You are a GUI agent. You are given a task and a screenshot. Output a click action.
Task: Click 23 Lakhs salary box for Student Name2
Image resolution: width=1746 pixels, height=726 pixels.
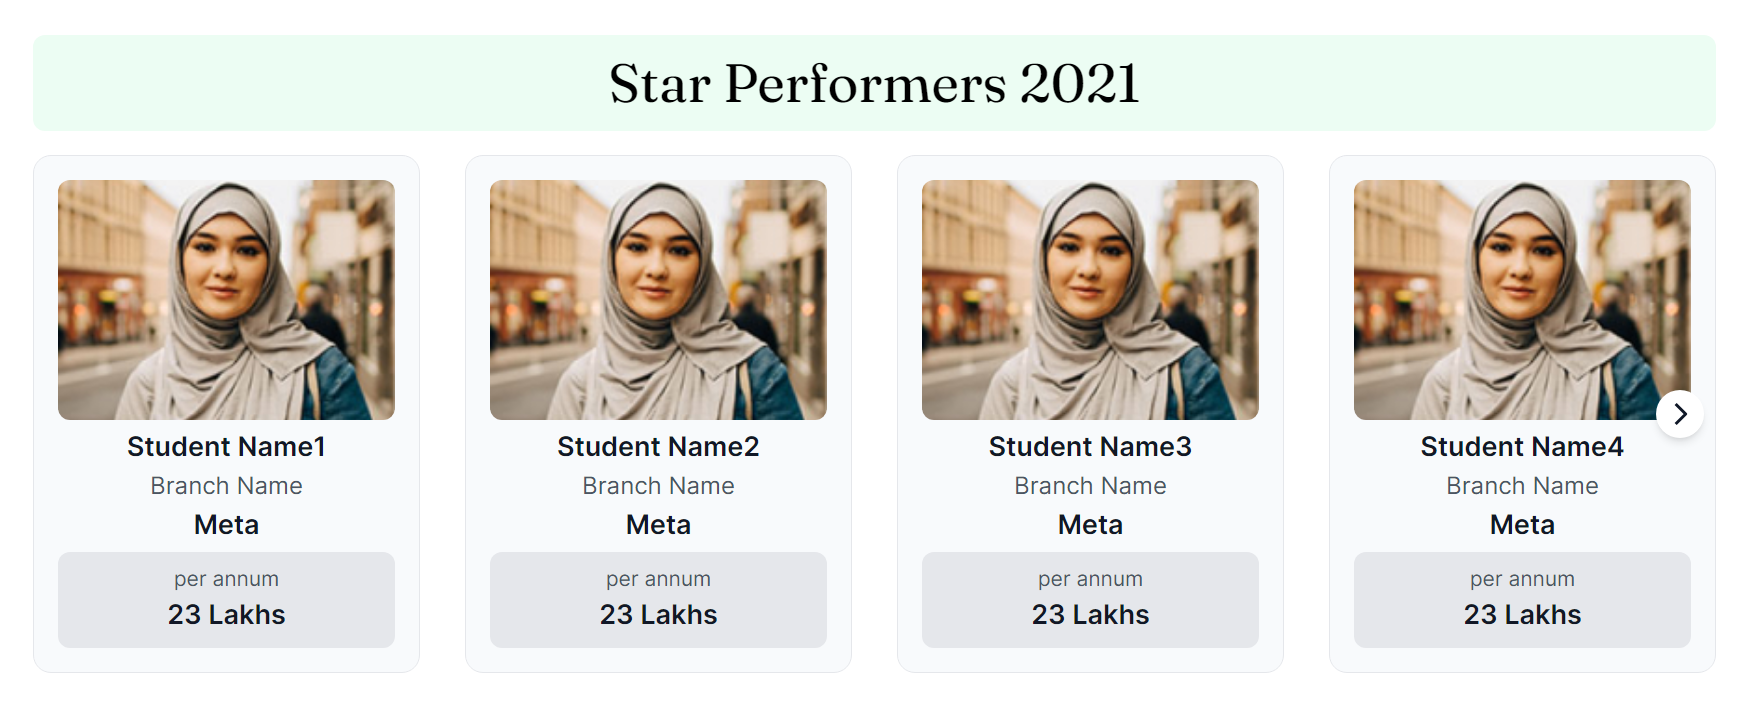pyautogui.click(x=658, y=600)
